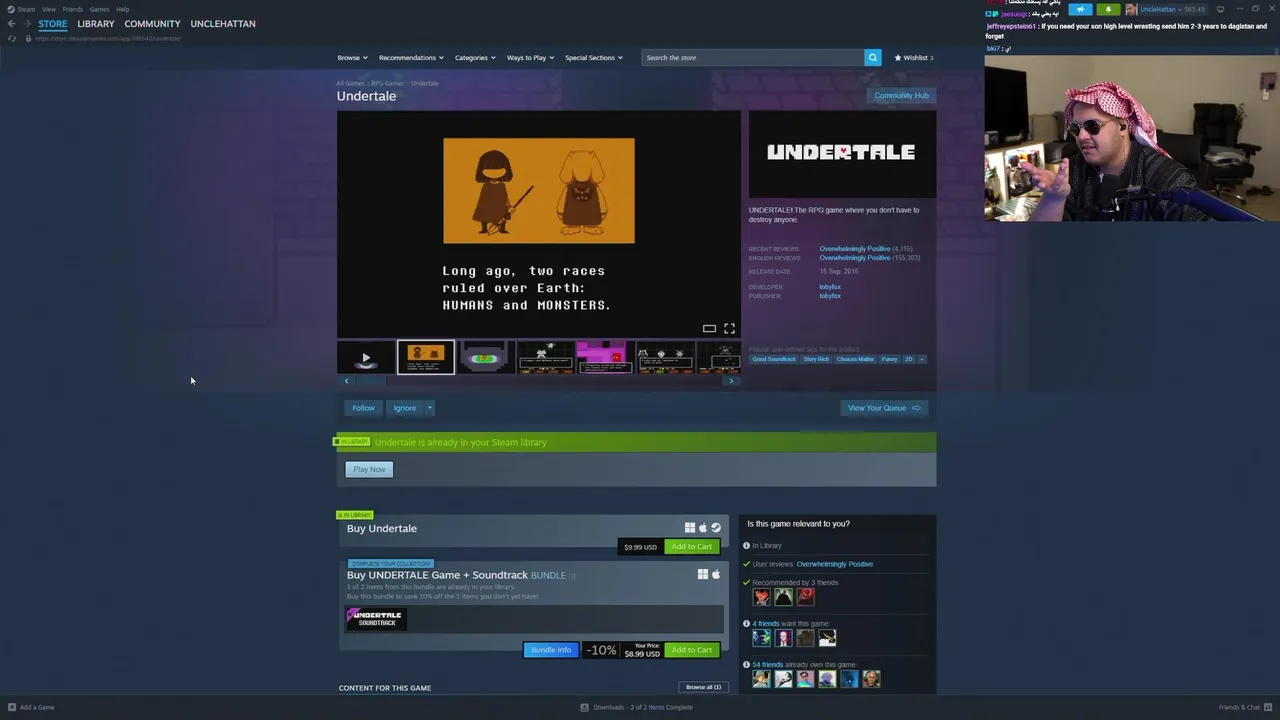Screen dimensions: 1280x720
Task: Open the Community Hub
Action: pyautogui.click(x=901, y=96)
